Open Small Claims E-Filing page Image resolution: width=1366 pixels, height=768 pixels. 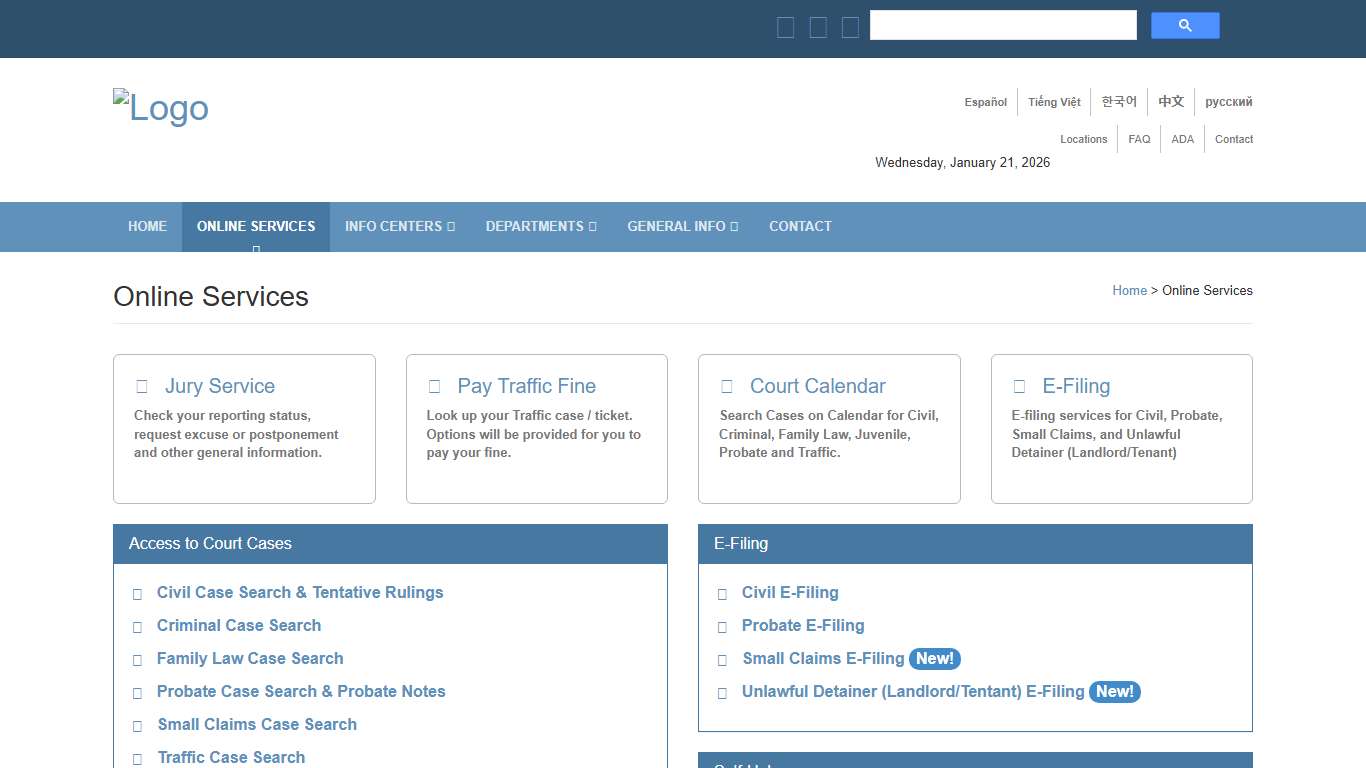[x=822, y=658]
